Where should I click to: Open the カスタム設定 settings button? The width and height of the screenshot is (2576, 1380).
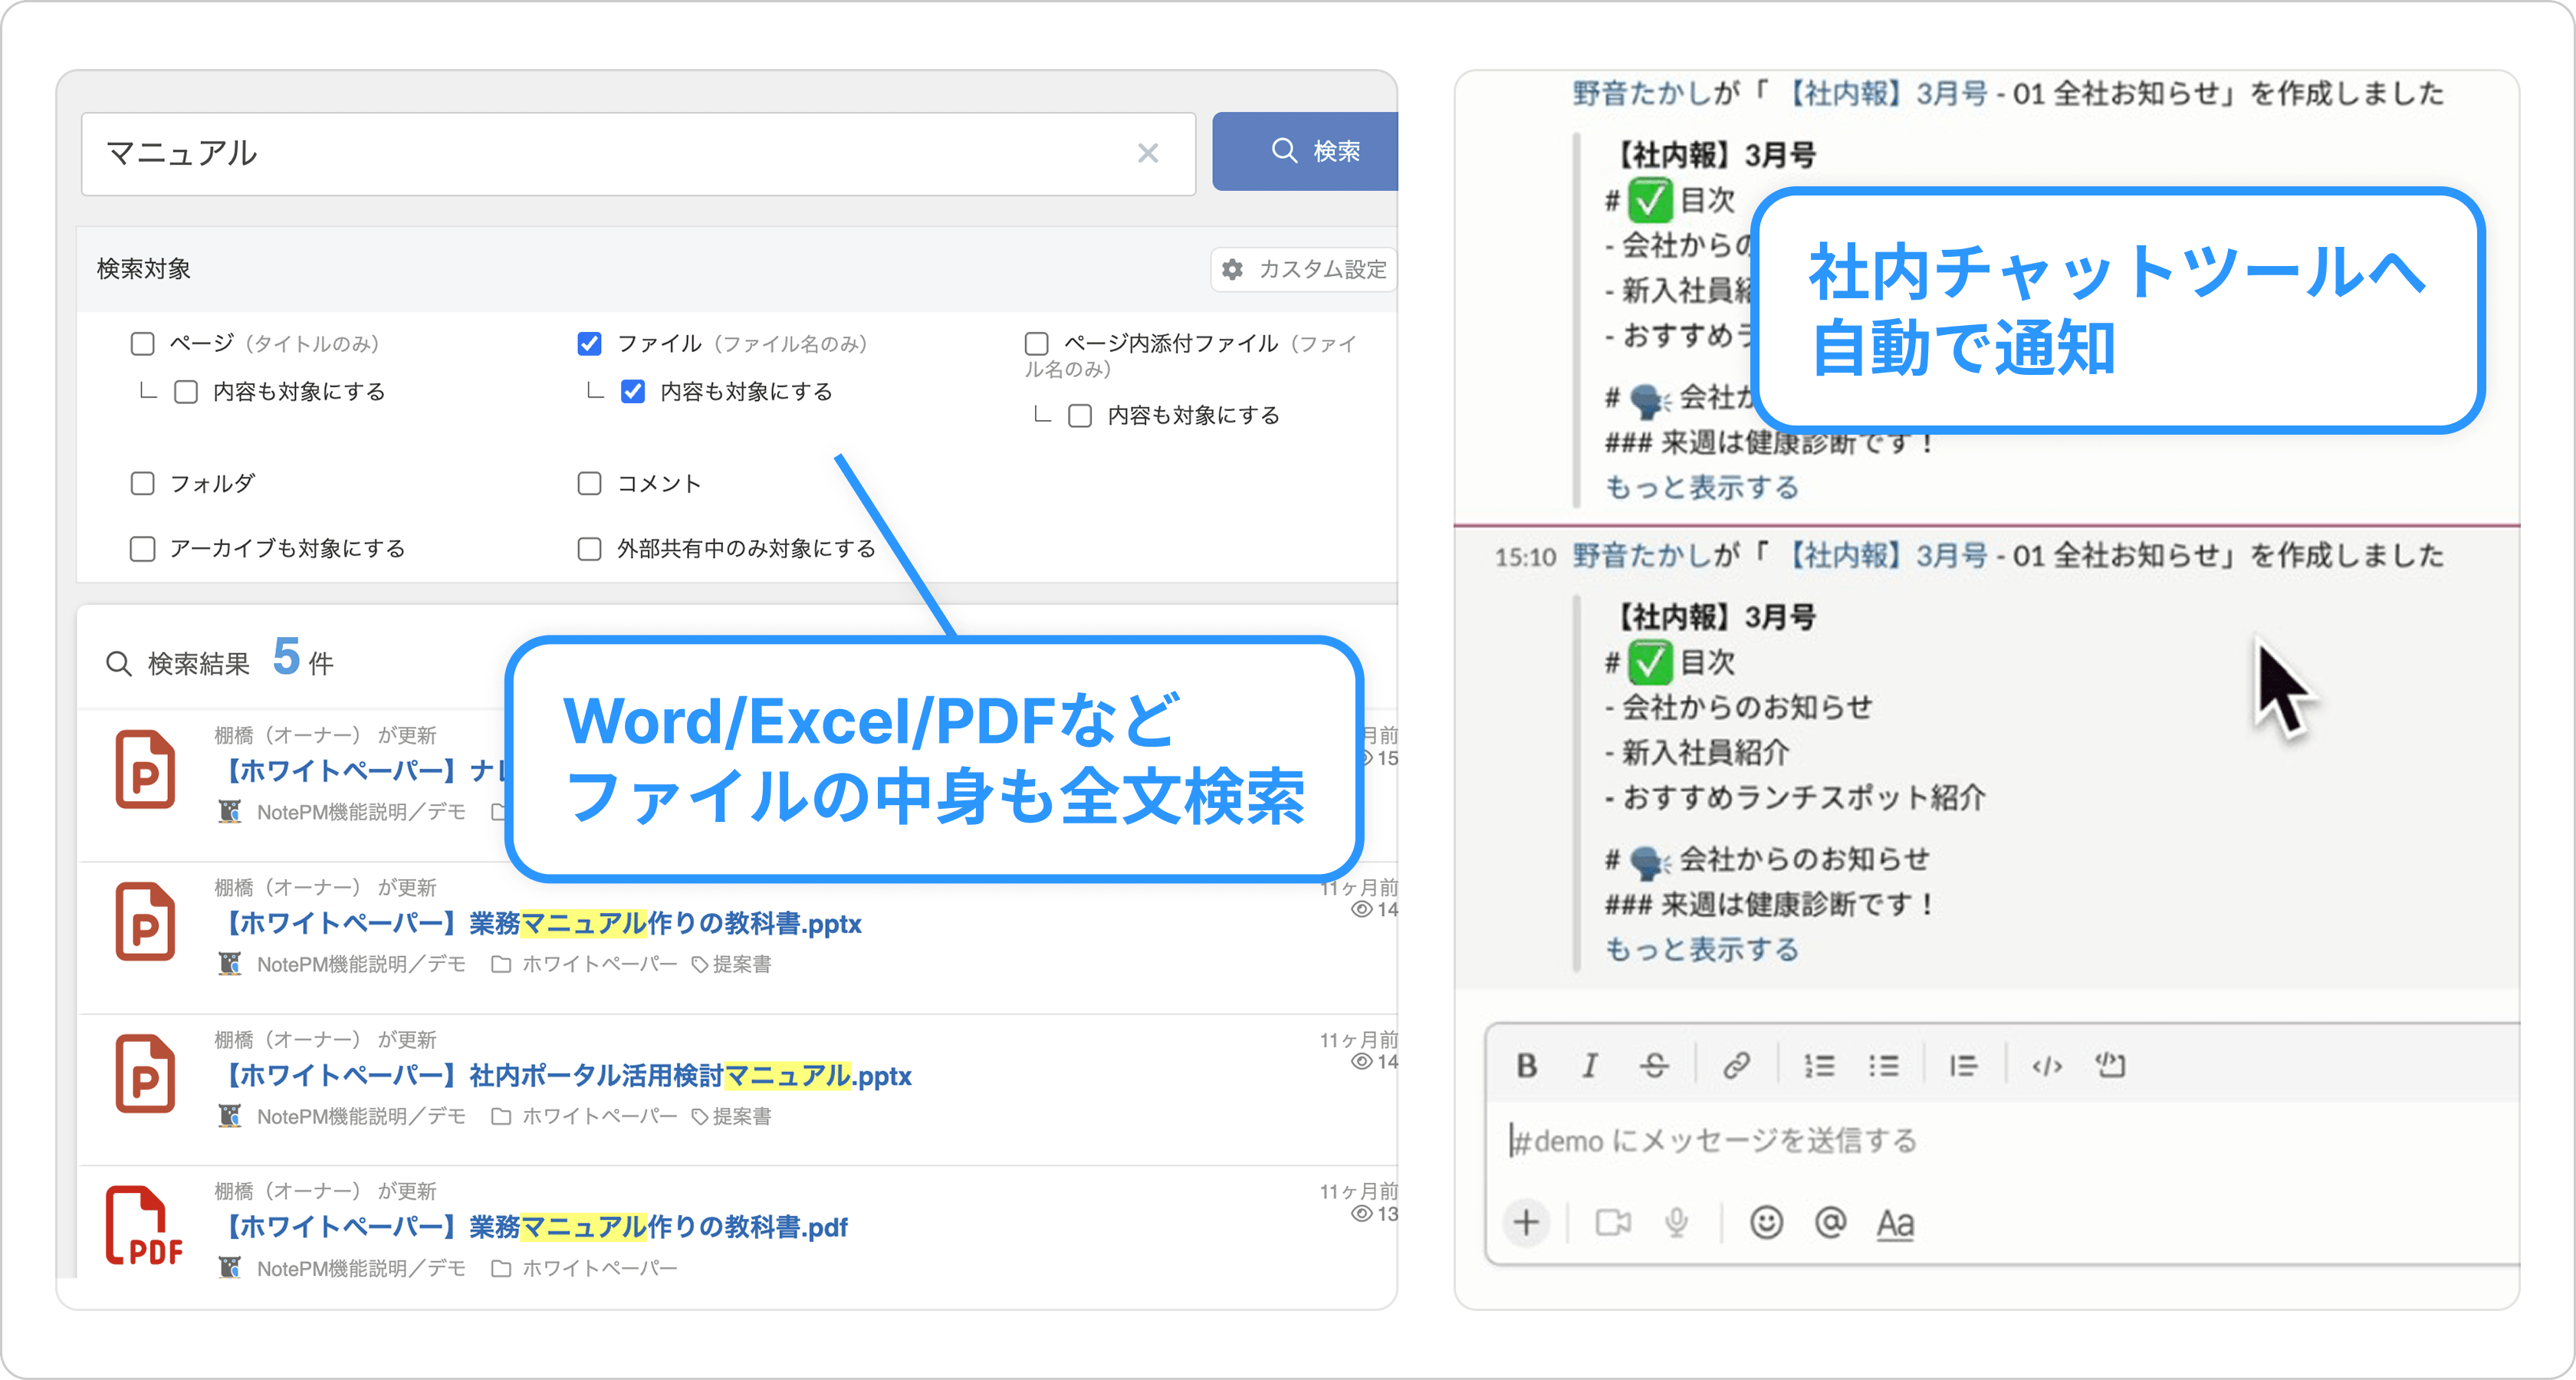coord(1303,269)
